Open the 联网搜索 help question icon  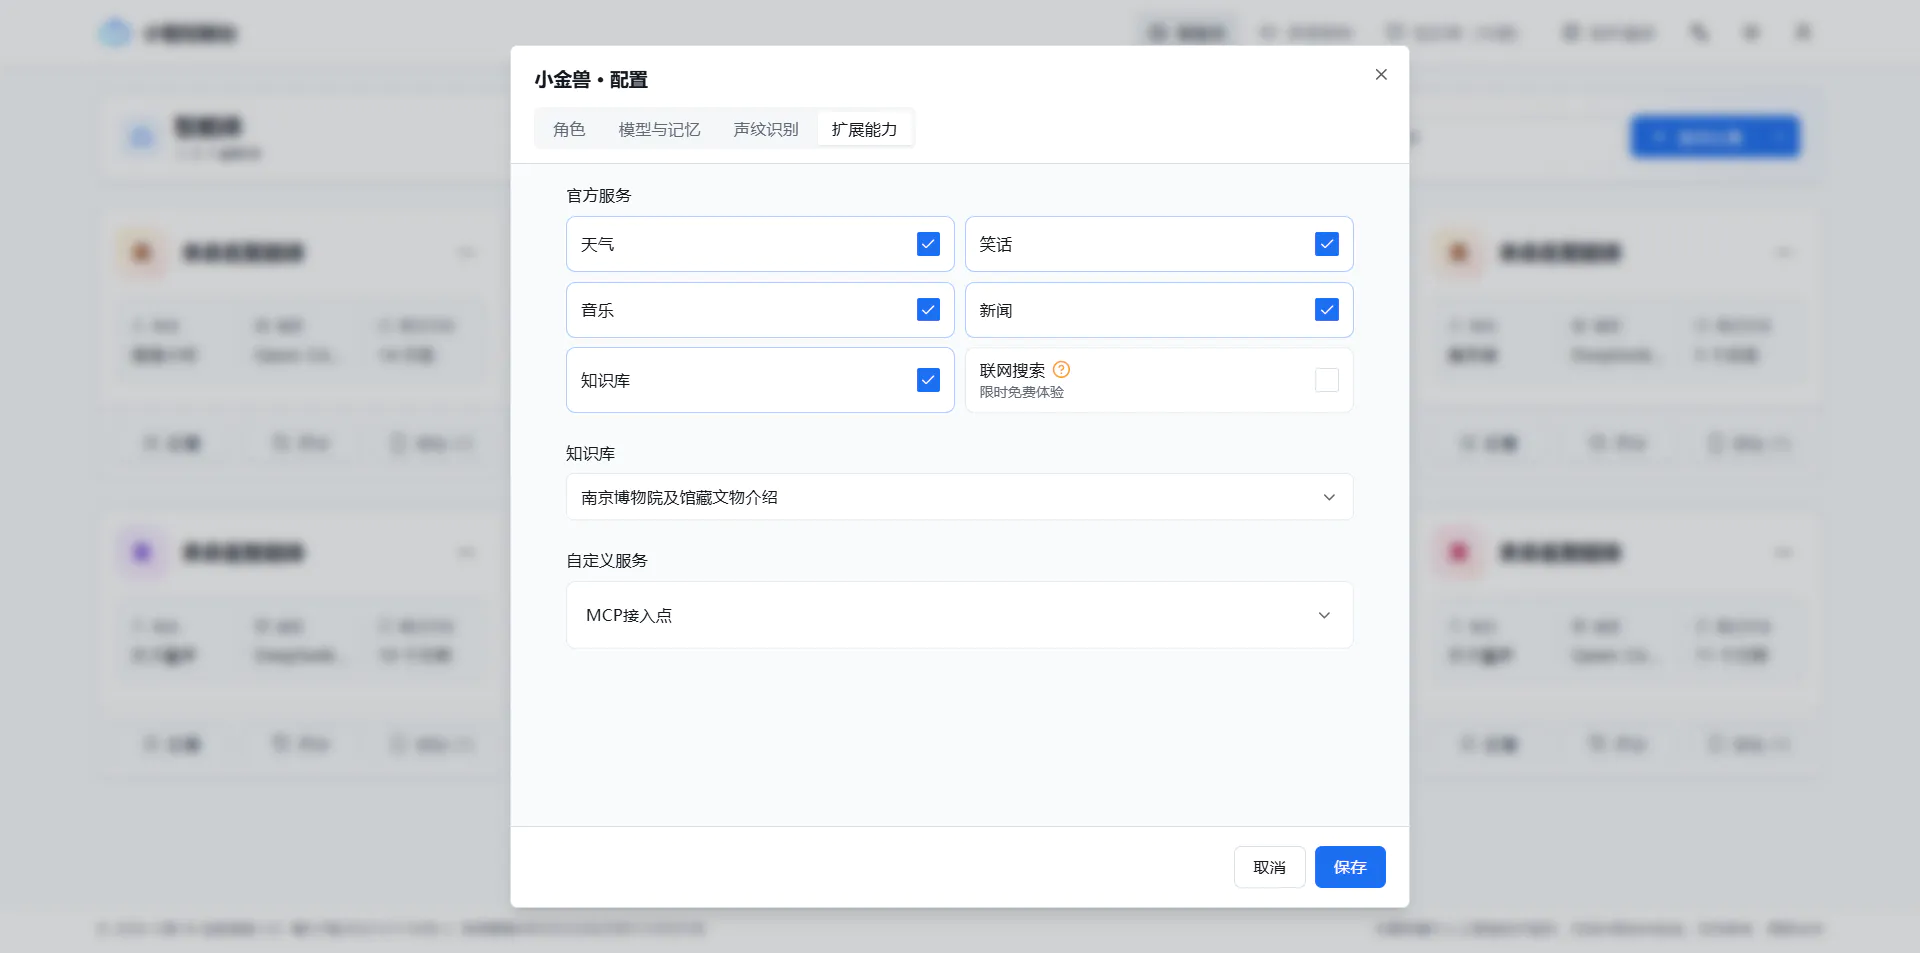click(1062, 369)
